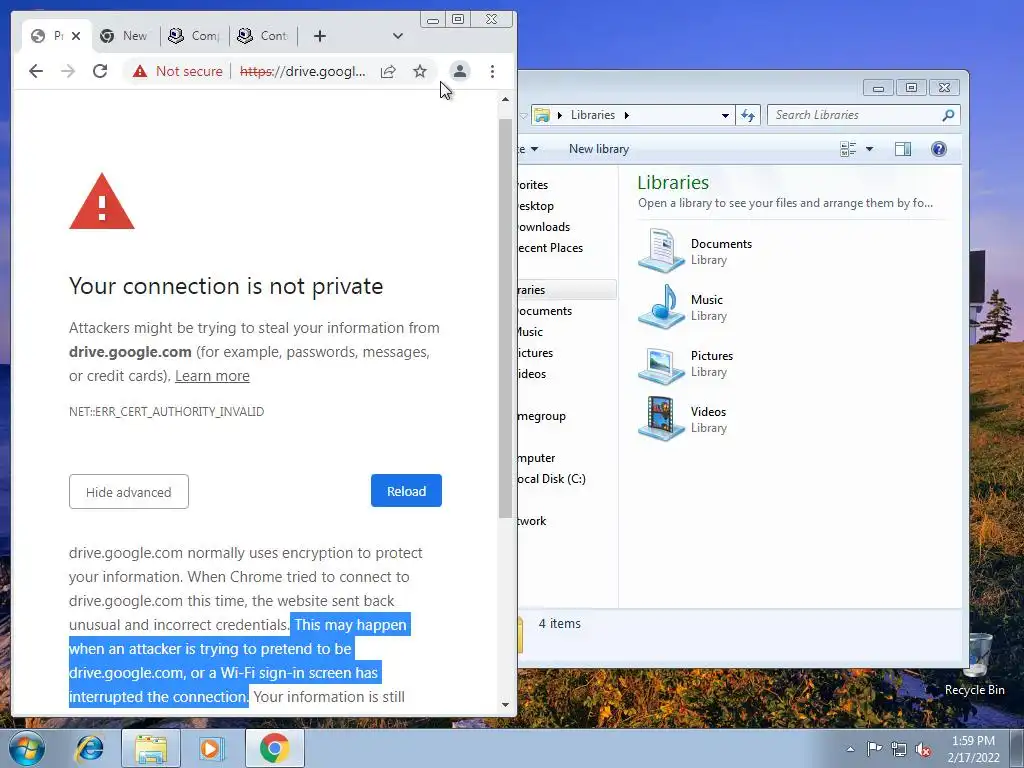The image size is (1024, 768).
Task: Switch to the New tab
Action: (124, 36)
